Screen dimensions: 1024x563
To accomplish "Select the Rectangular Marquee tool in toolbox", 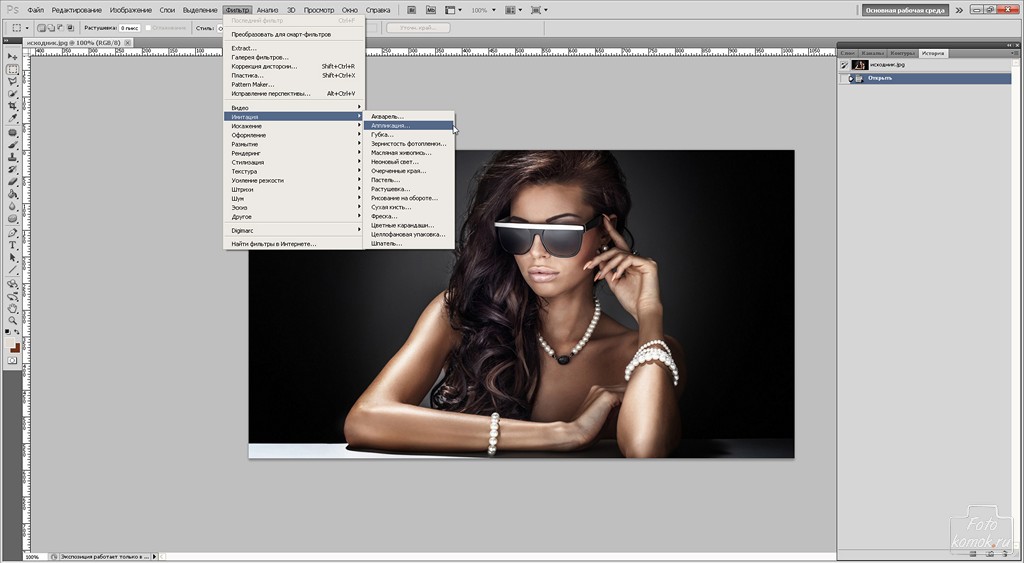I will click(12, 69).
